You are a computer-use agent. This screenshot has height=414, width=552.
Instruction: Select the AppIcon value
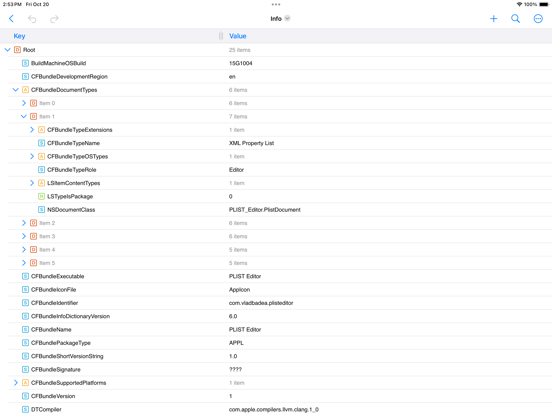pyautogui.click(x=239, y=290)
